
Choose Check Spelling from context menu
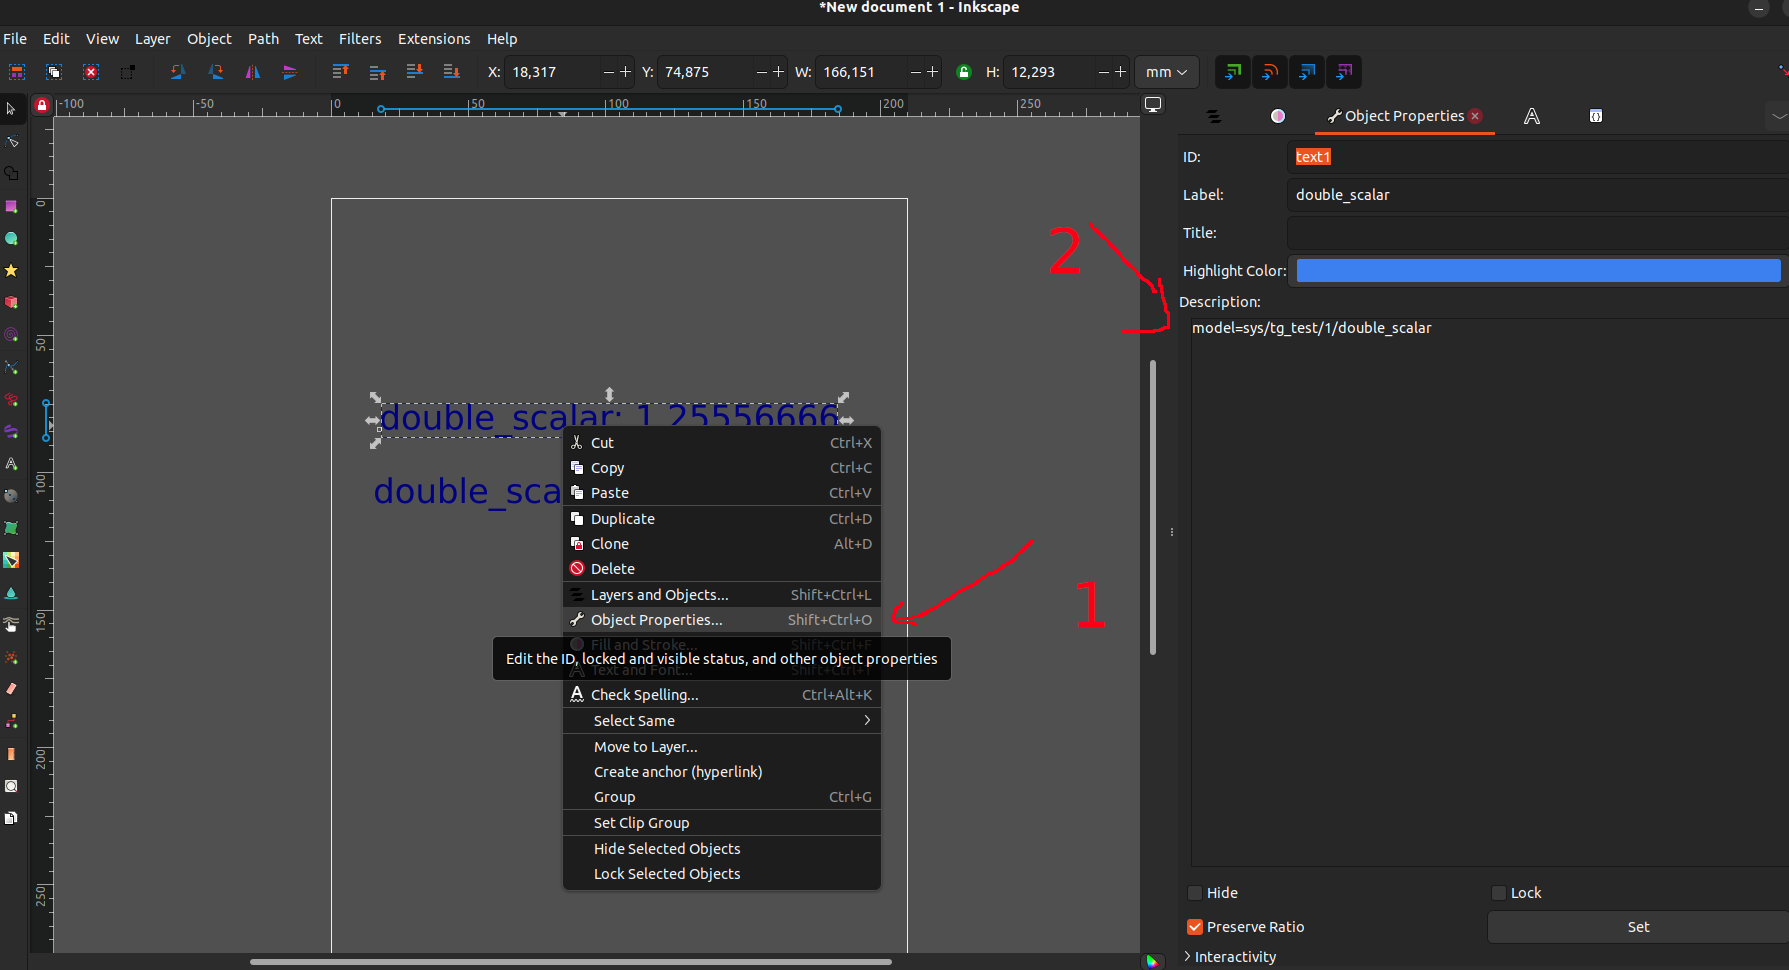click(722, 695)
